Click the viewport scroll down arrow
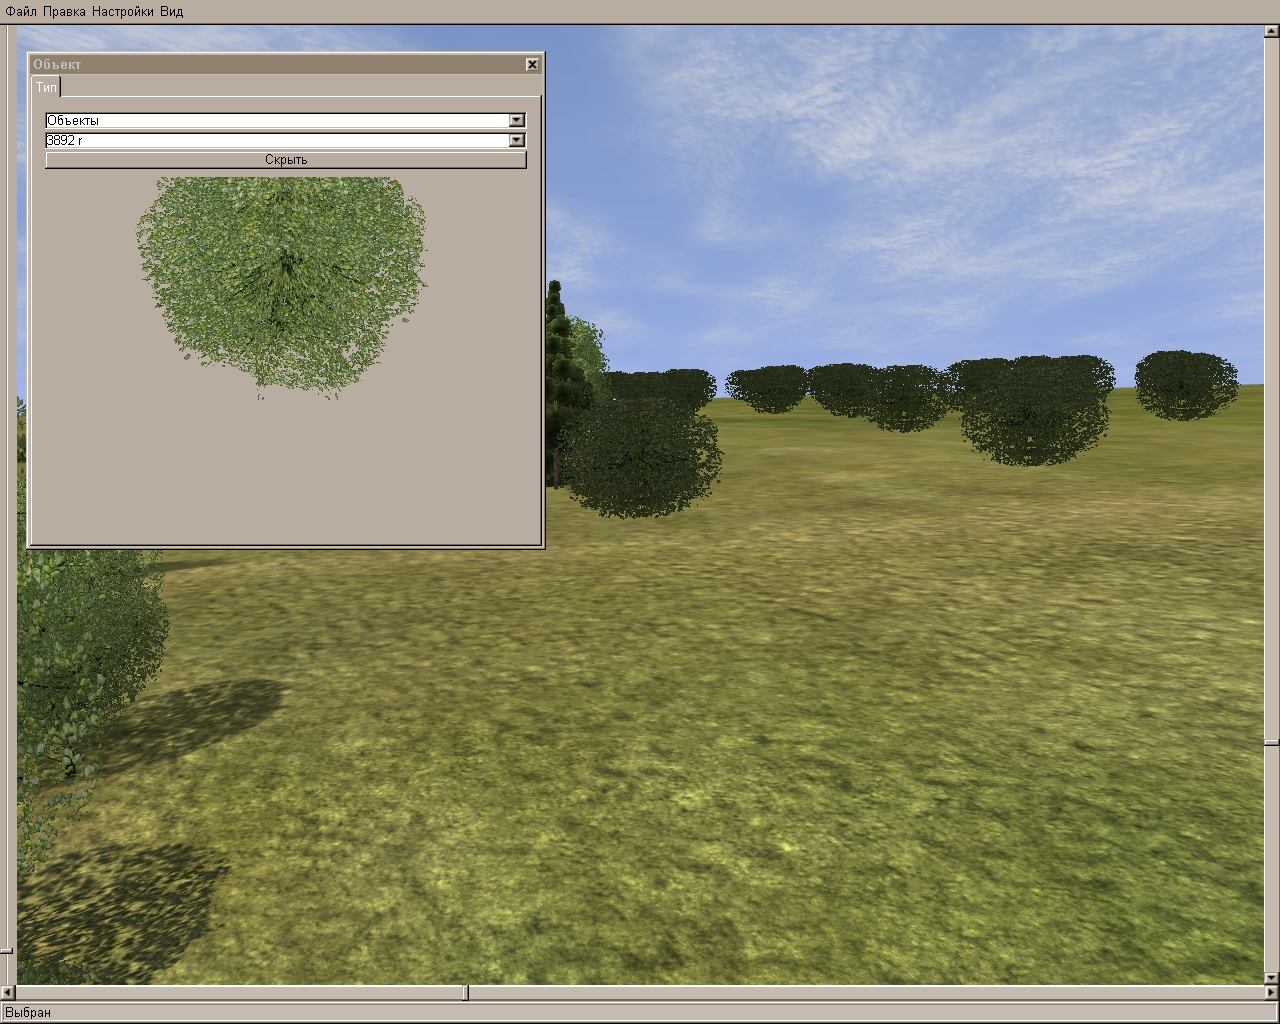The width and height of the screenshot is (1280, 1024). (x=1271, y=977)
